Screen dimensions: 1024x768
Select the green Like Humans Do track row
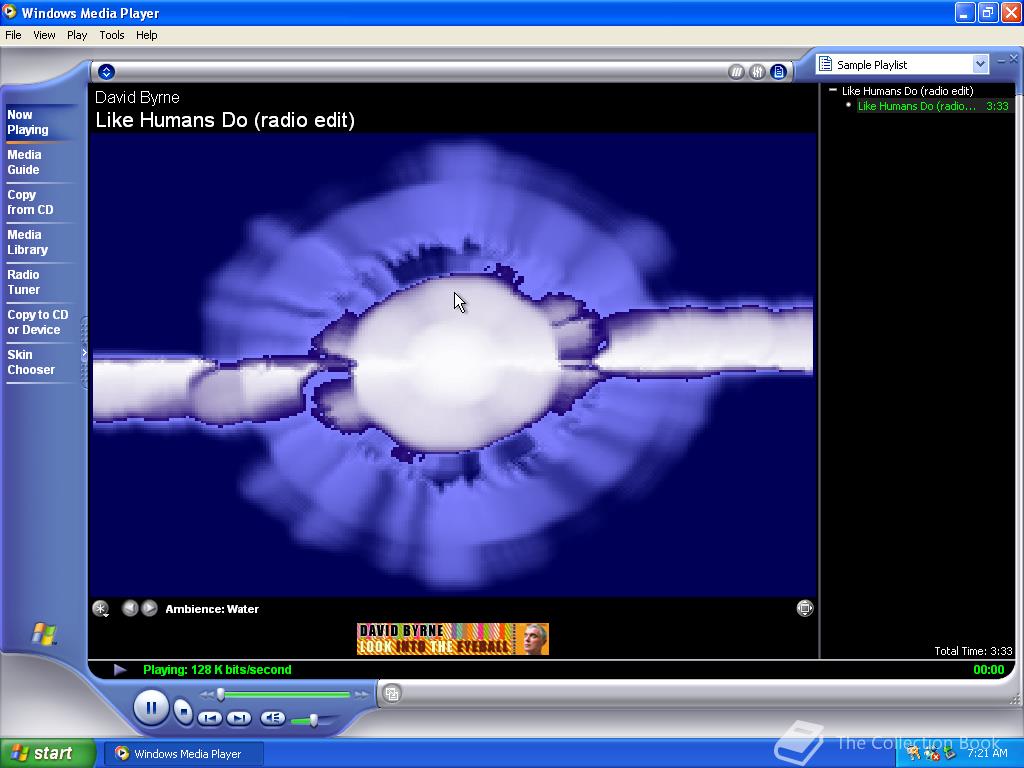[x=934, y=106]
